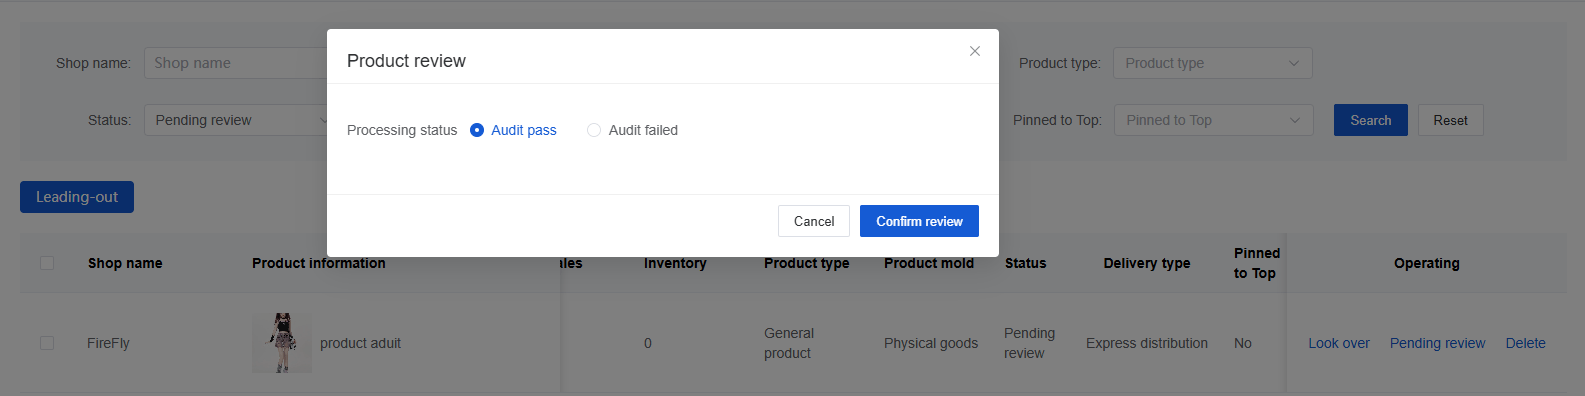This screenshot has height=396, width=1585.
Task: Click the Operating column header
Action: point(1427,263)
